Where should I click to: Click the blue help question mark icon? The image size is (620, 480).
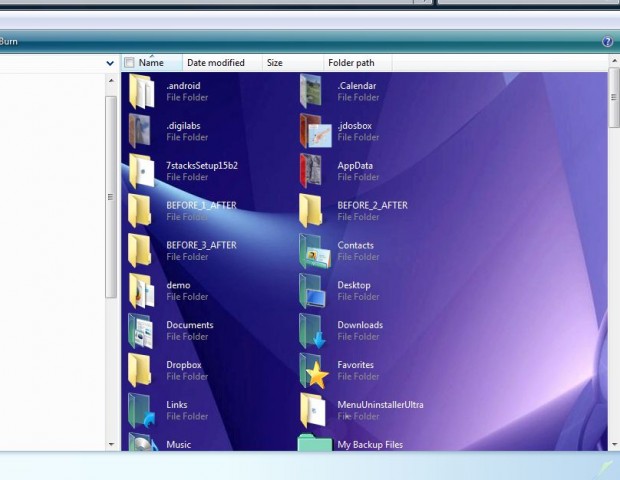pyautogui.click(x=607, y=42)
